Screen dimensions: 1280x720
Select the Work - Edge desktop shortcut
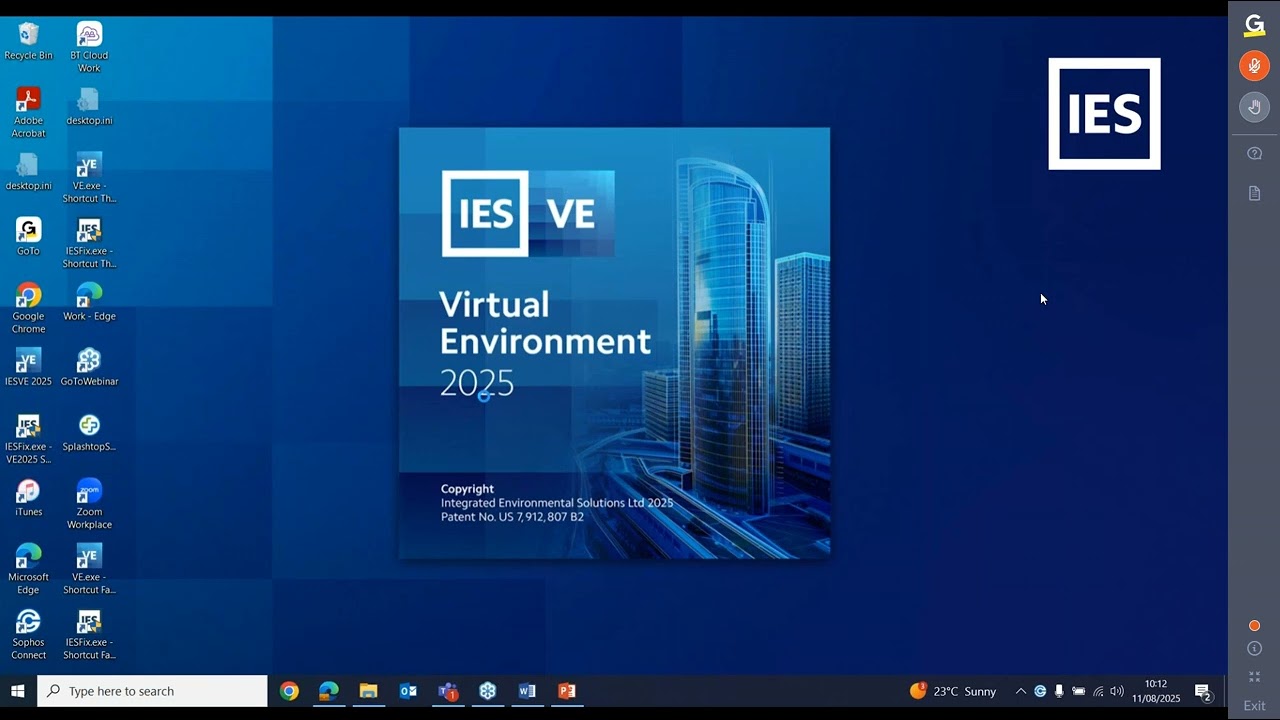[x=89, y=302]
